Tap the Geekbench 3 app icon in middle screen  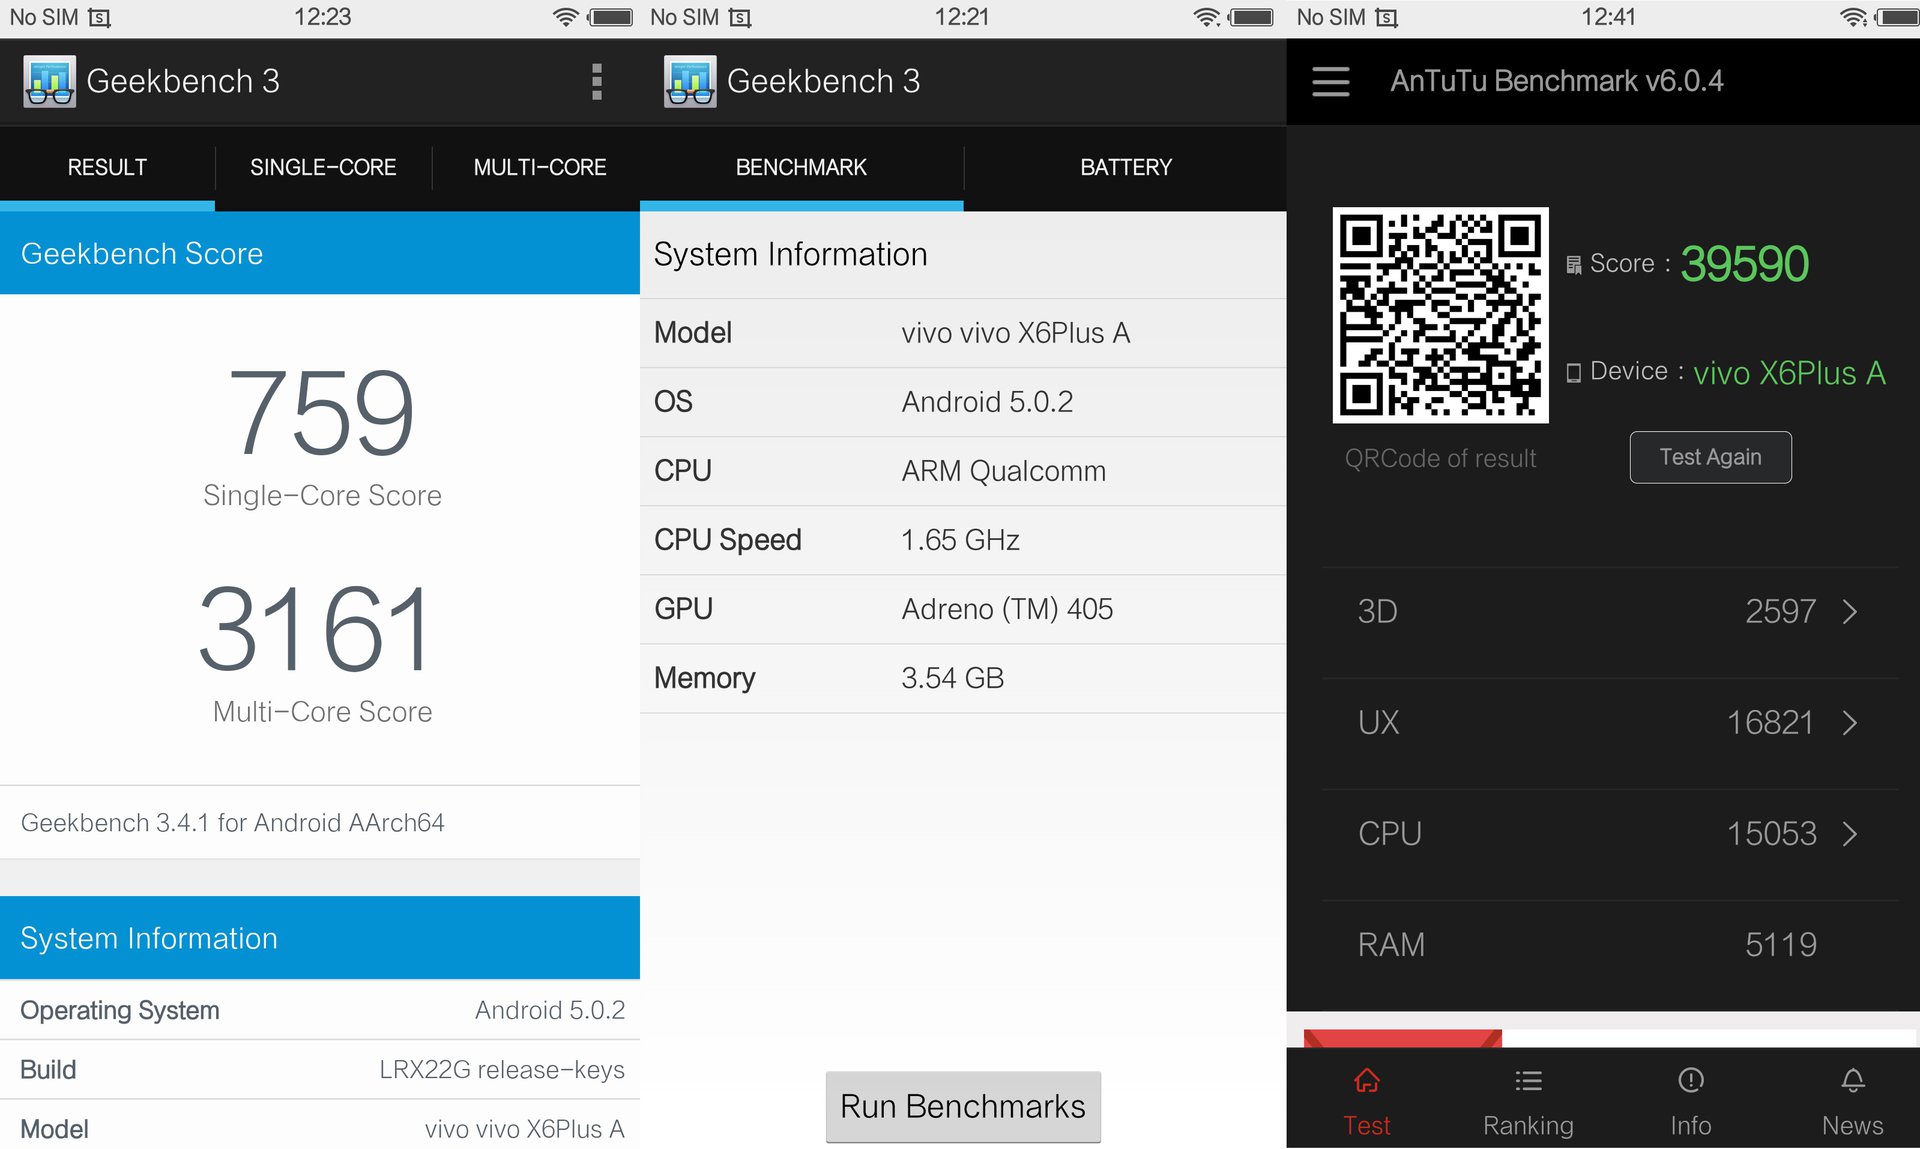pyautogui.click(x=689, y=82)
